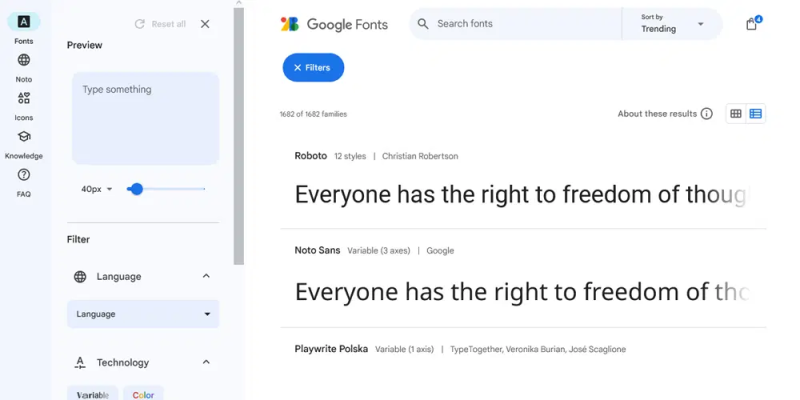Click the Search fonts input field
800x400 pixels.
tap(515, 24)
